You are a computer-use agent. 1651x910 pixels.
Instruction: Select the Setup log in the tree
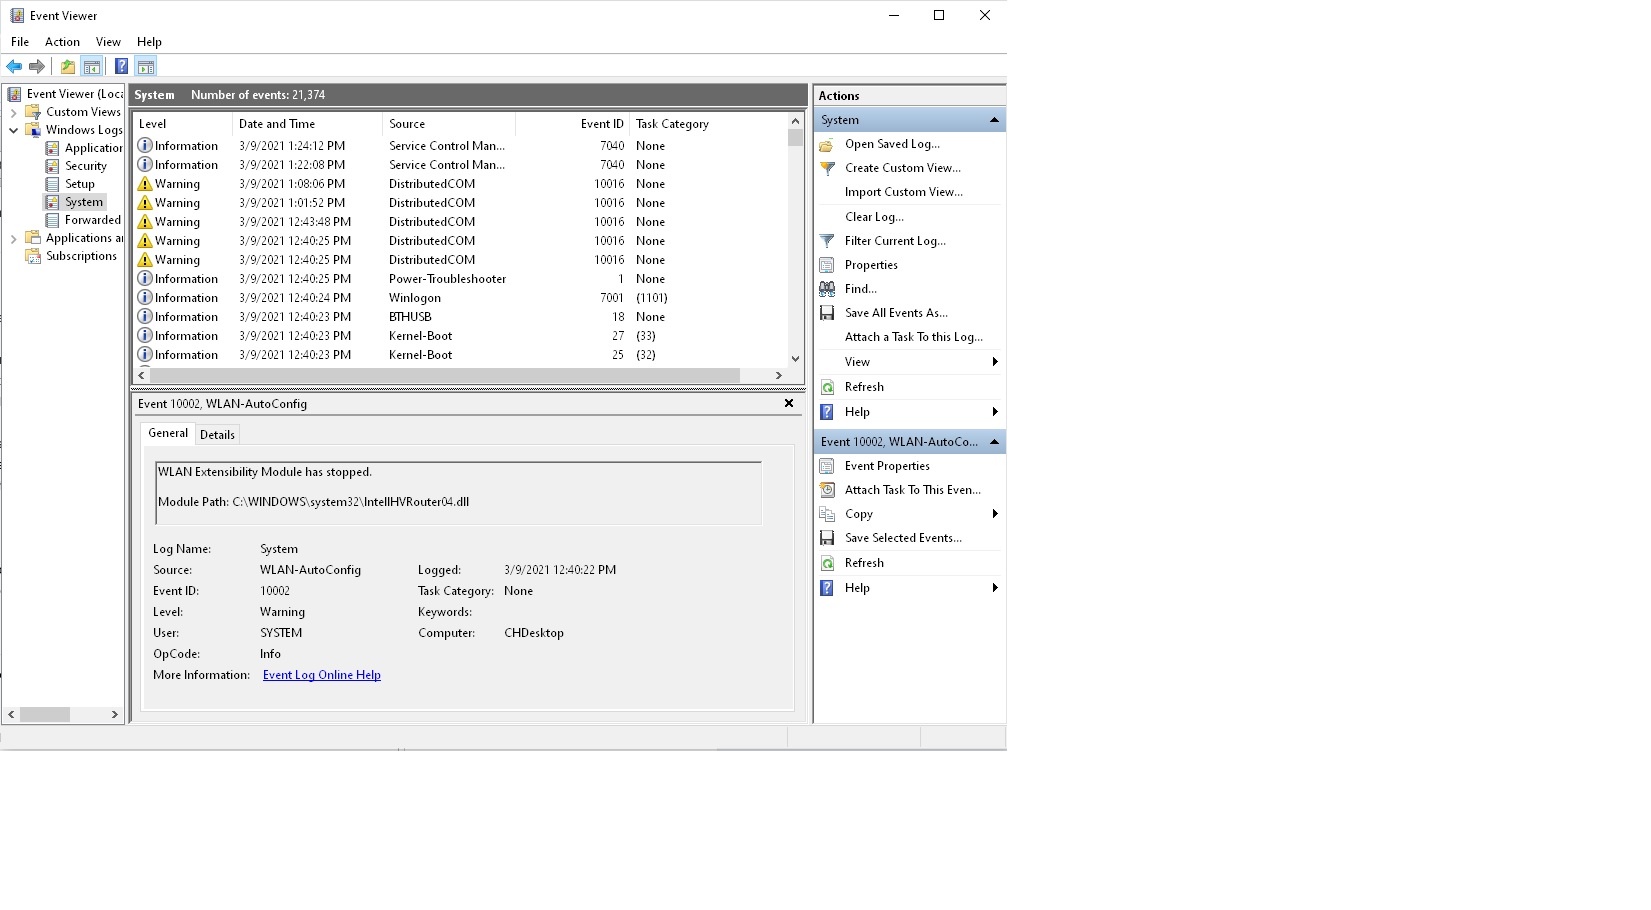(x=80, y=184)
